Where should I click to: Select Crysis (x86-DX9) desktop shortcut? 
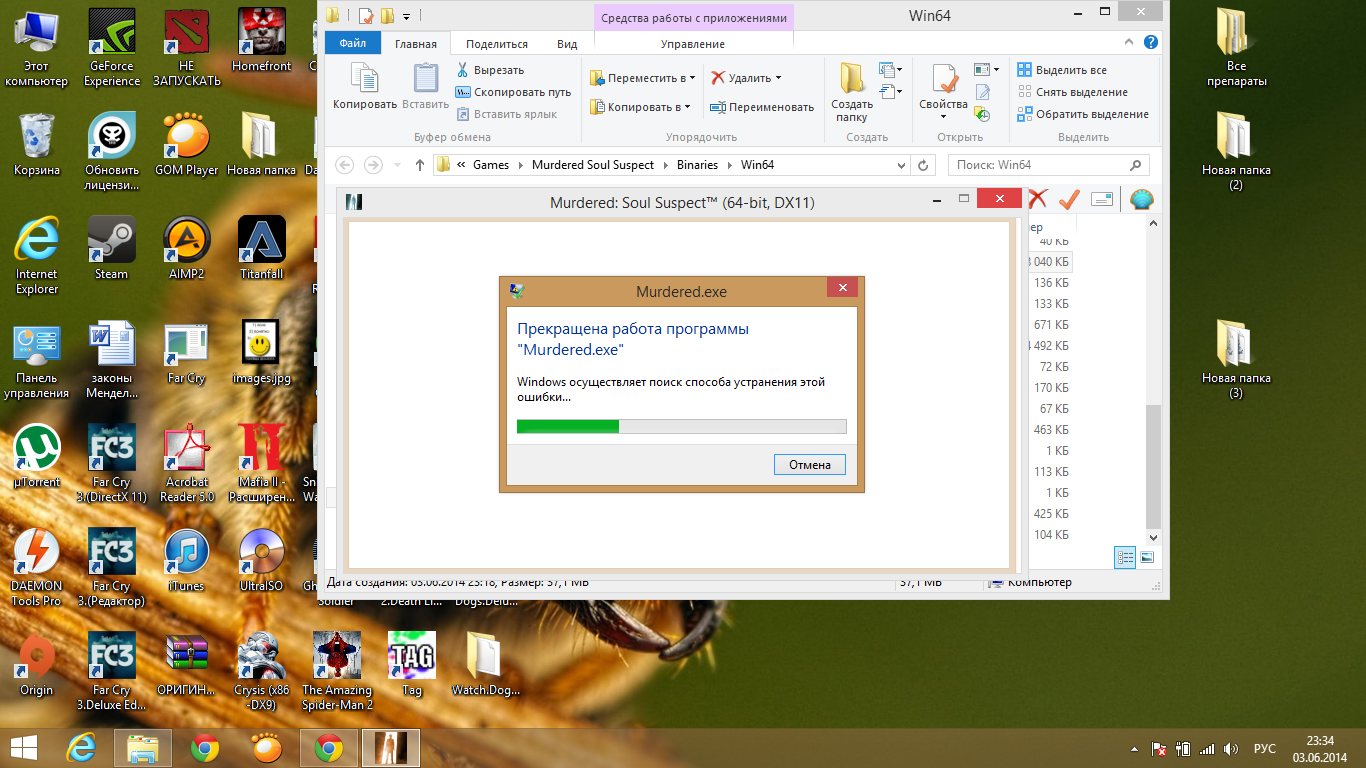pyautogui.click(x=262, y=671)
